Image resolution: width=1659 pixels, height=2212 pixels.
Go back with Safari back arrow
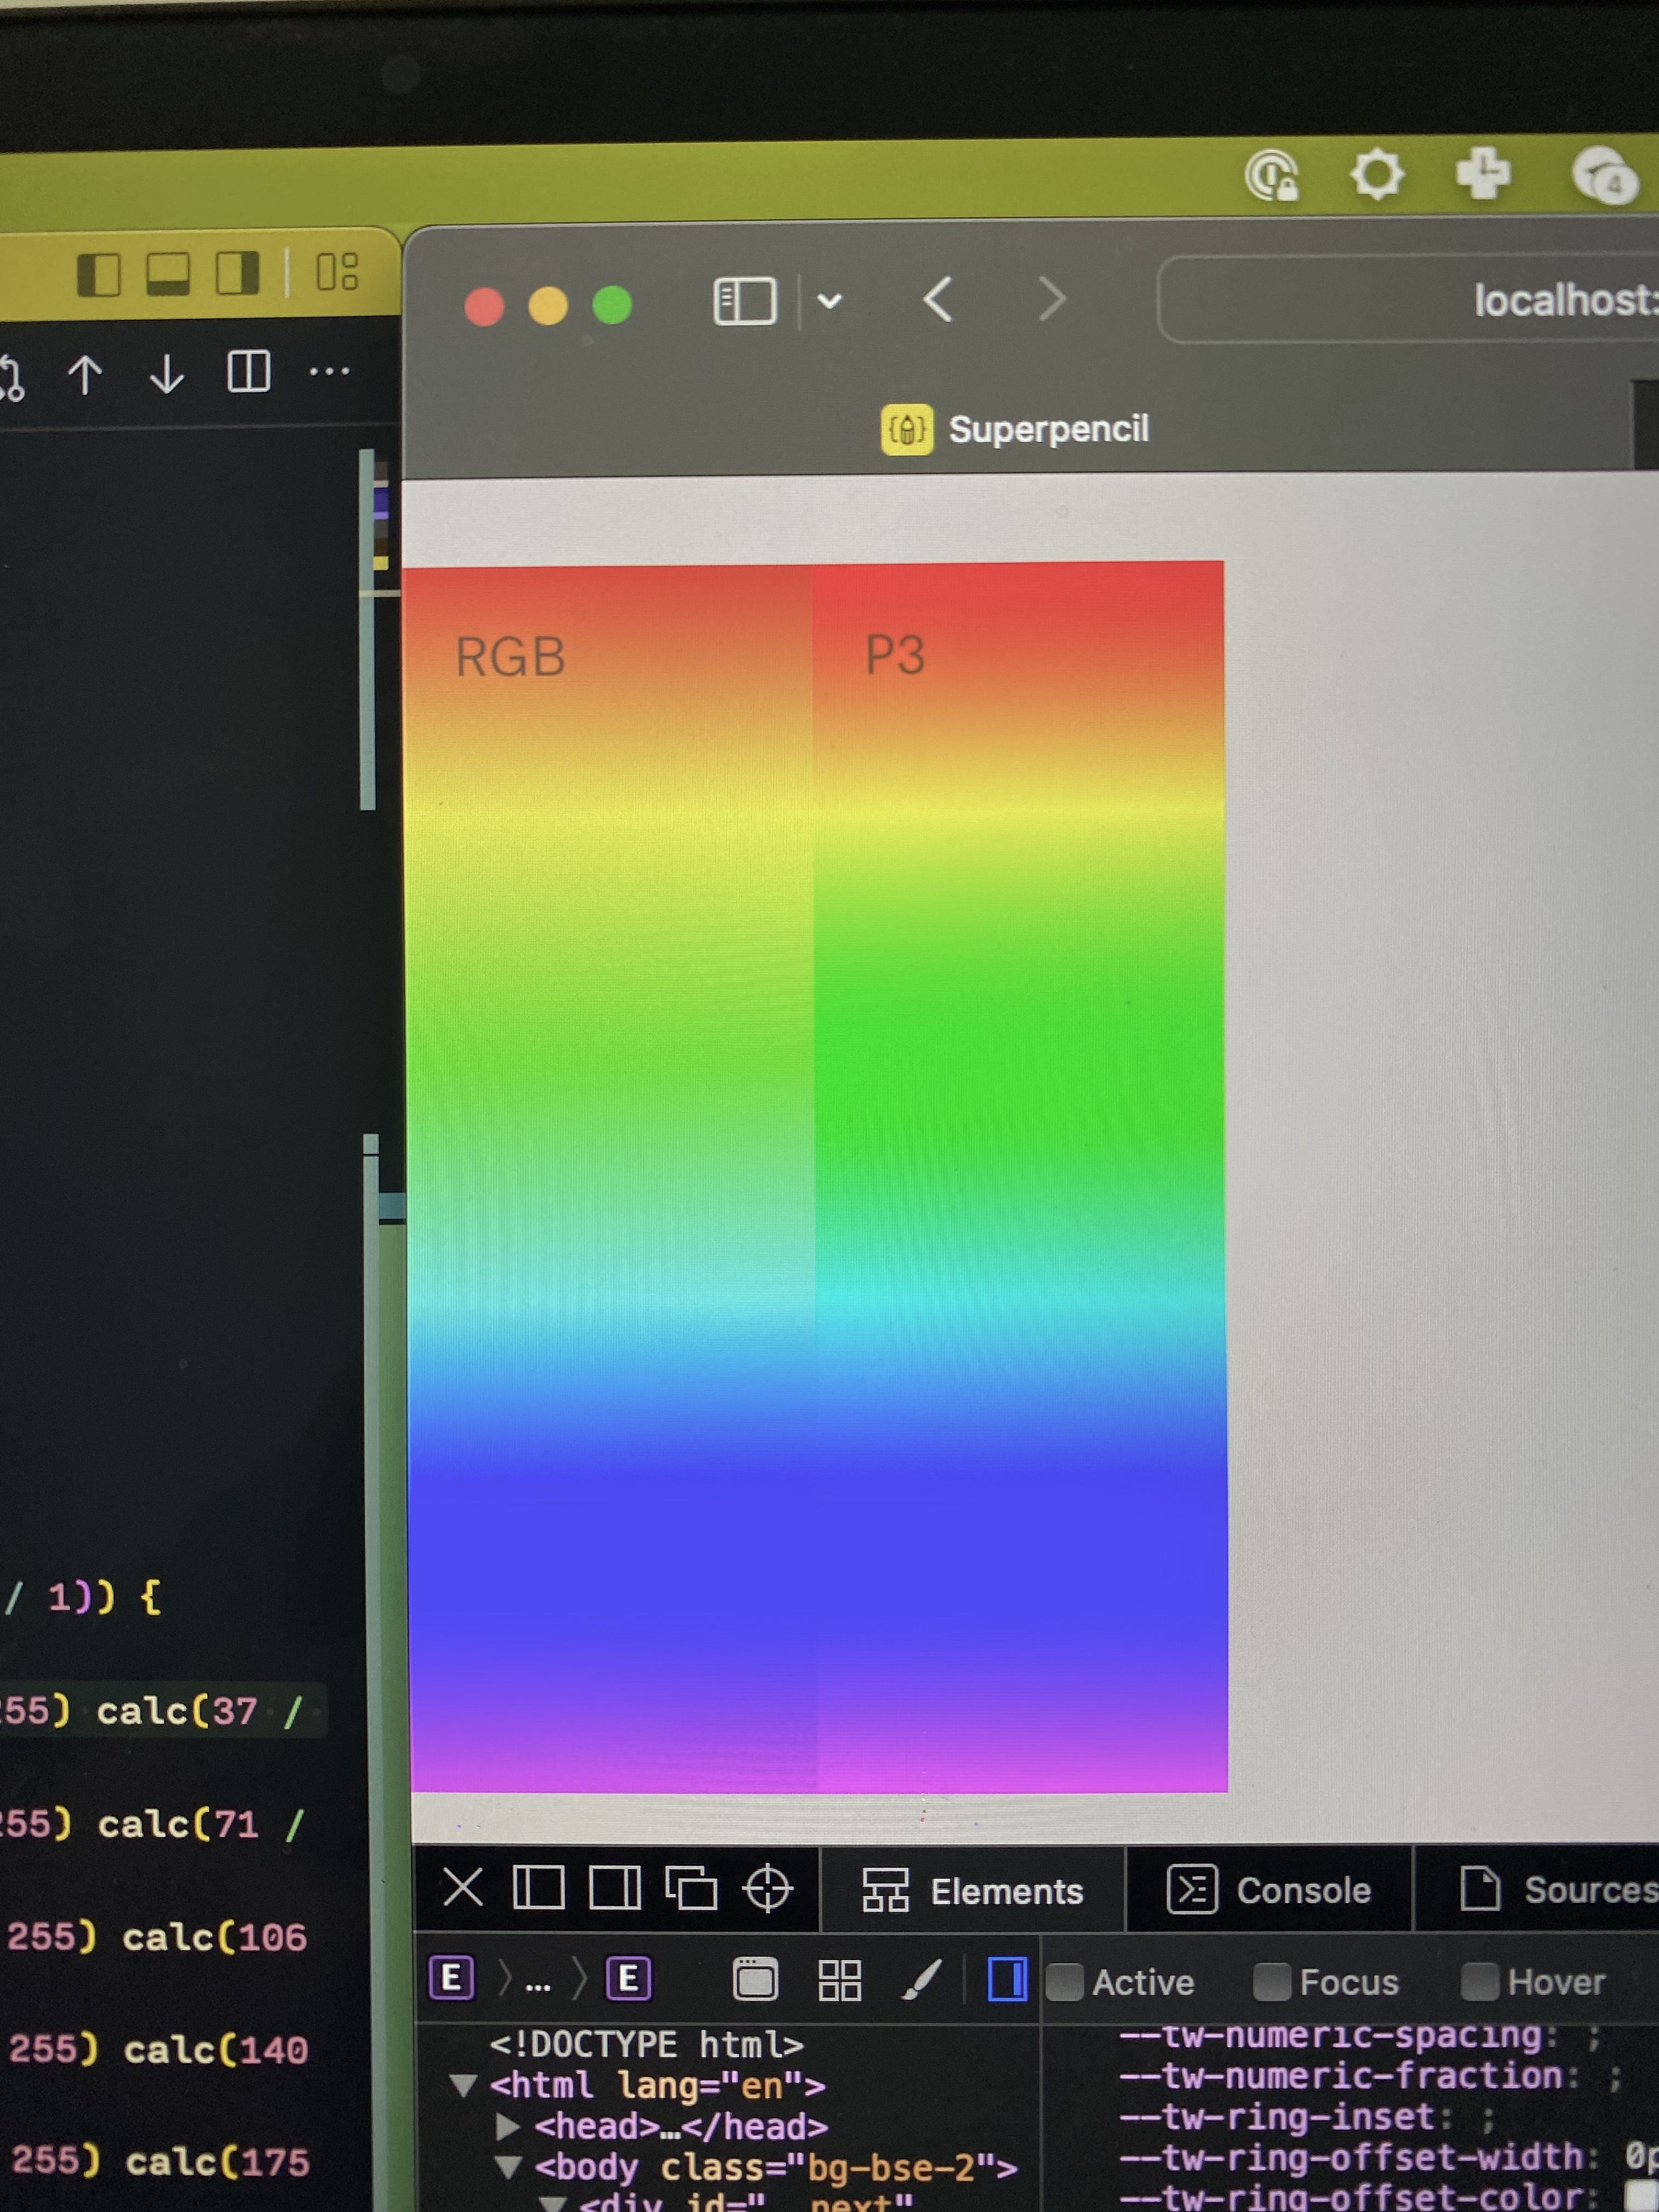tap(937, 299)
